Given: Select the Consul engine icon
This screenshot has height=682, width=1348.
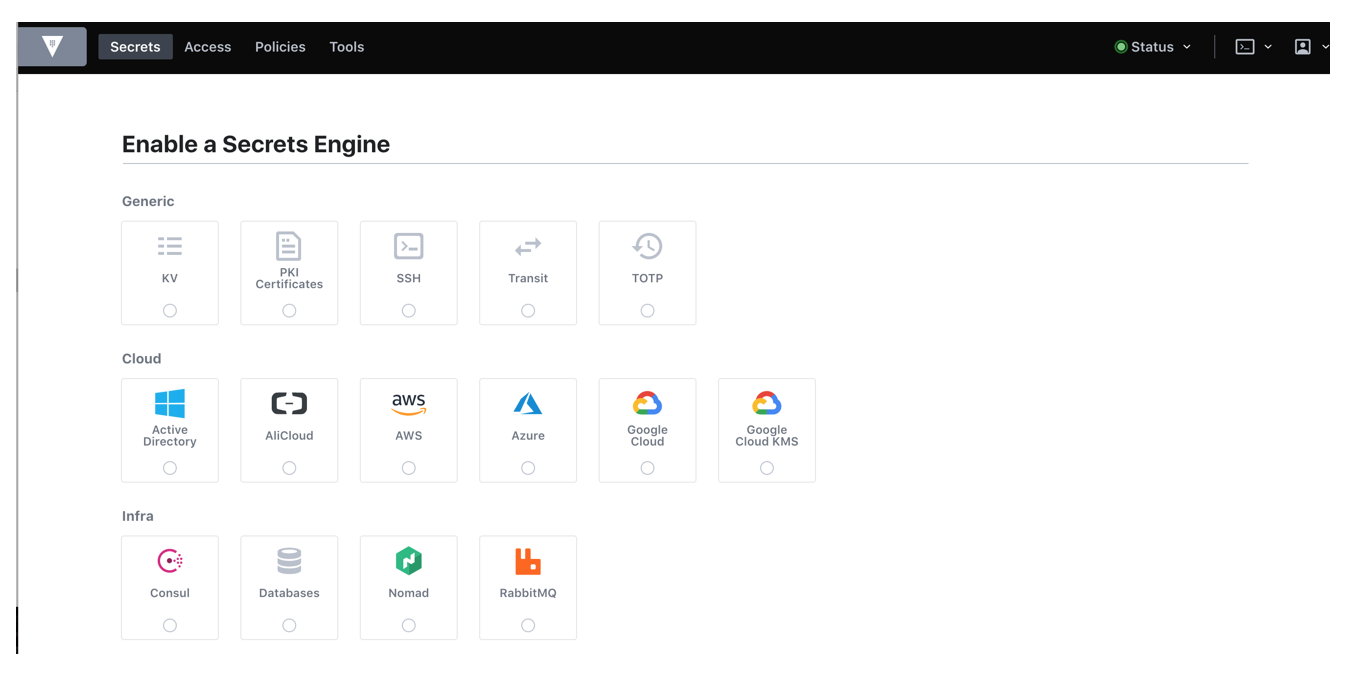Looking at the screenshot, I should tap(169, 561).
